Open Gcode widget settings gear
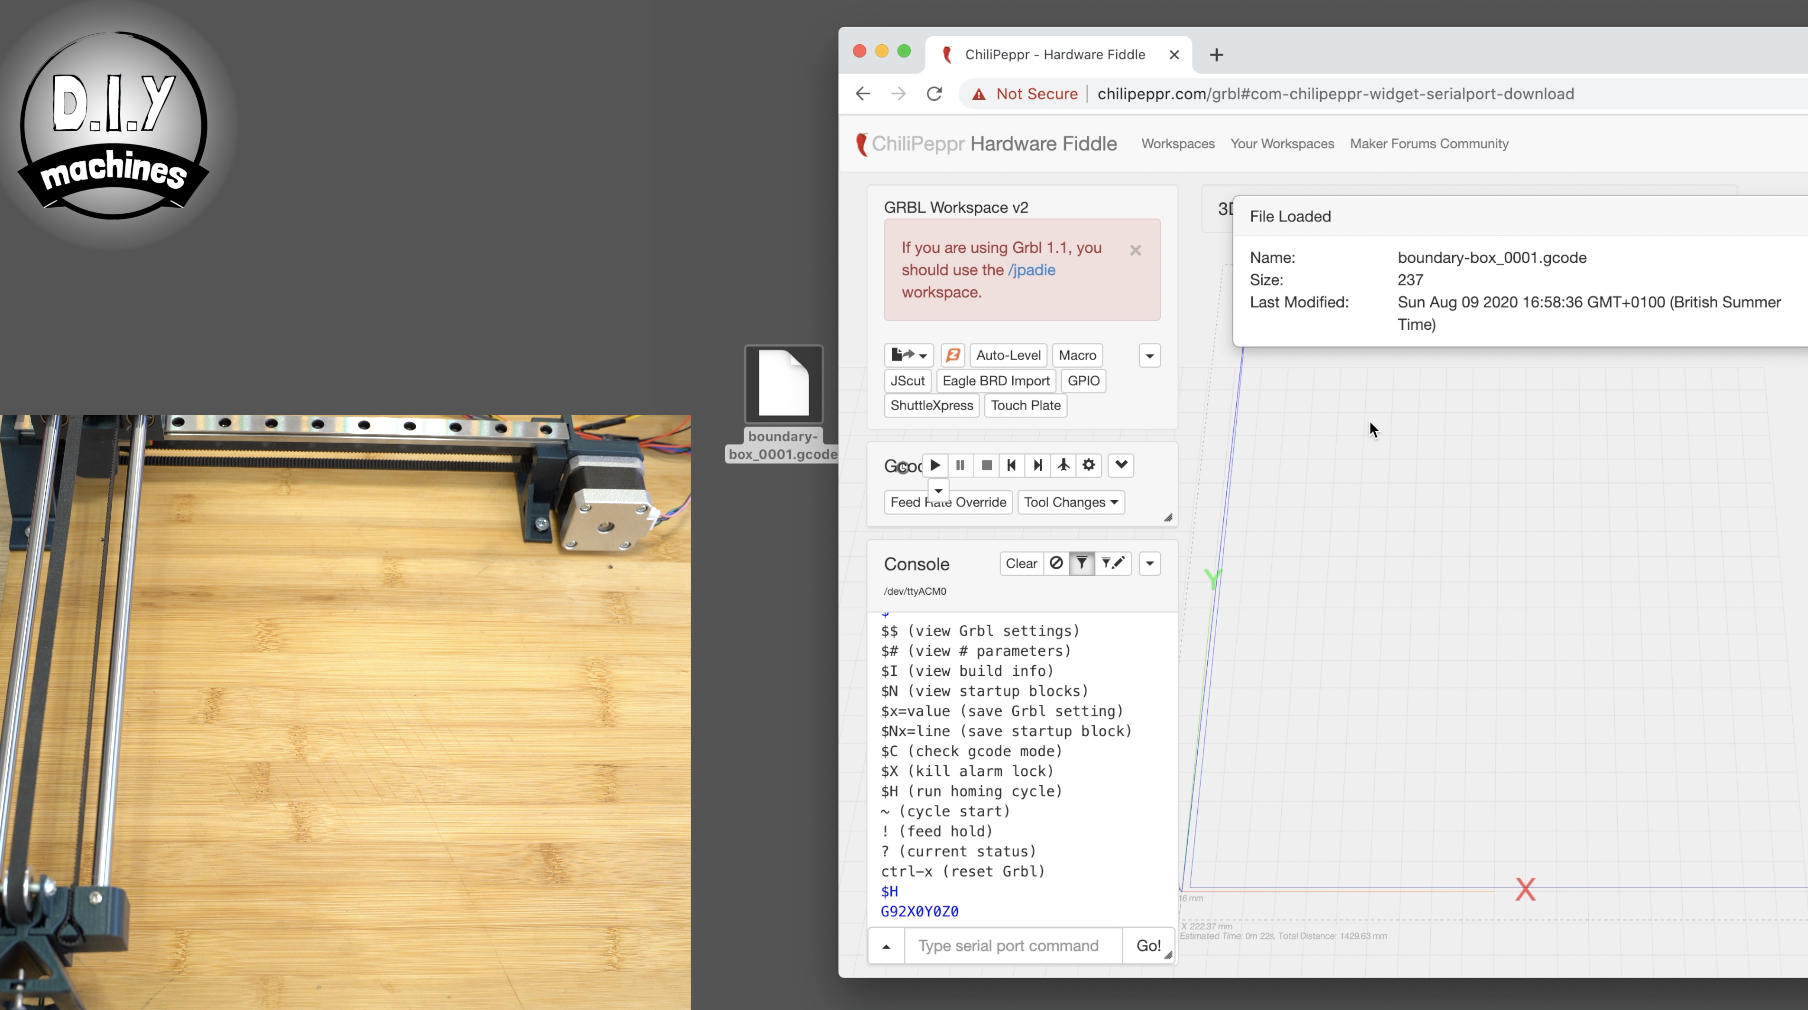1808x1010 pixels. pos(1089,465)
